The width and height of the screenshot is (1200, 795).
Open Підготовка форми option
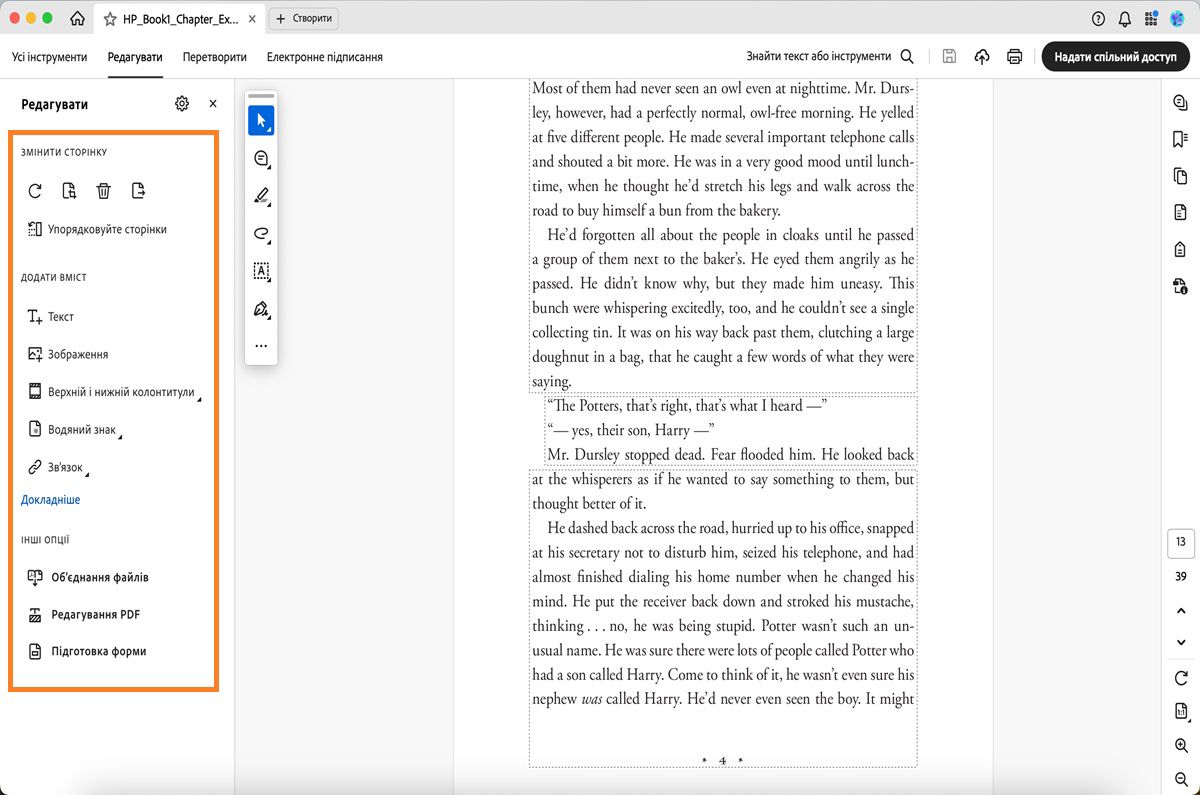tap(87, 651)
